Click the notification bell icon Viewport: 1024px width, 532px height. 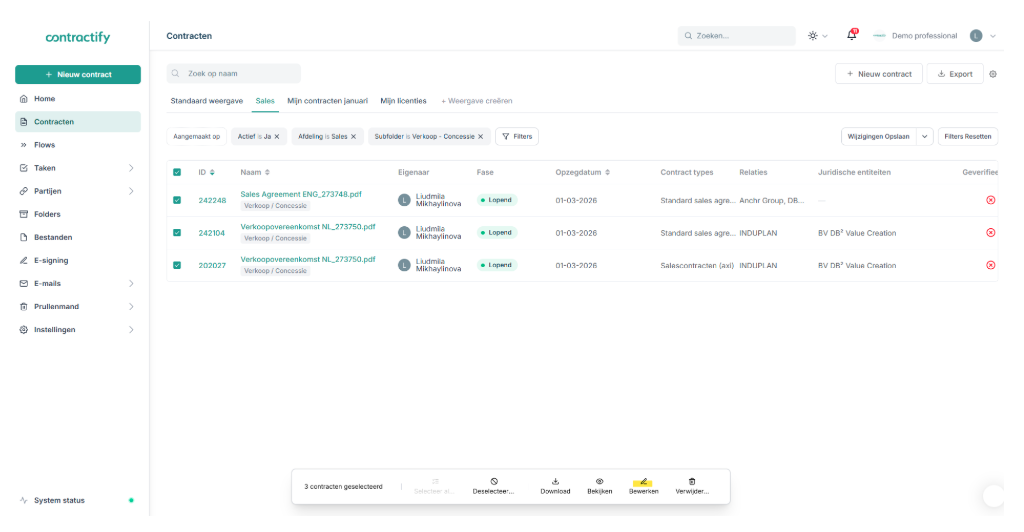click(851, 35)
